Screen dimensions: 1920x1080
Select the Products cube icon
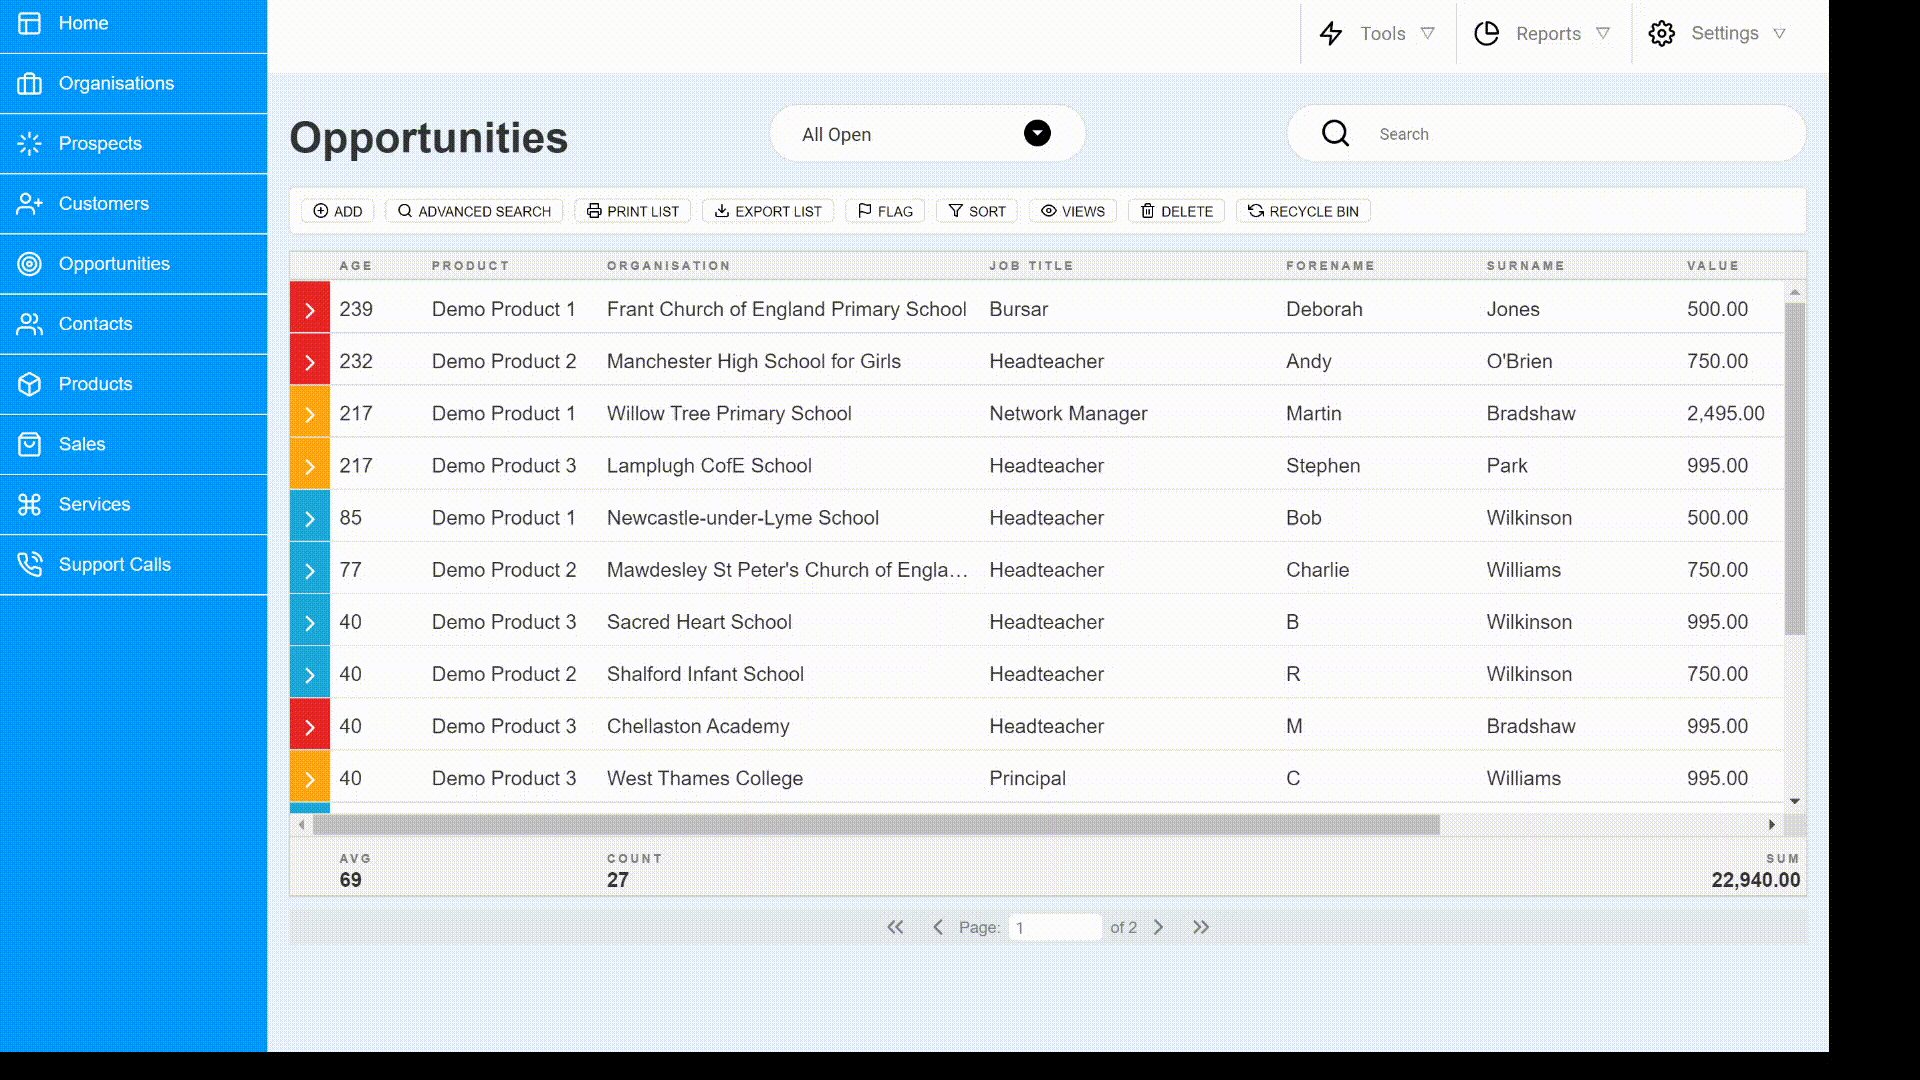coord(29,384)
